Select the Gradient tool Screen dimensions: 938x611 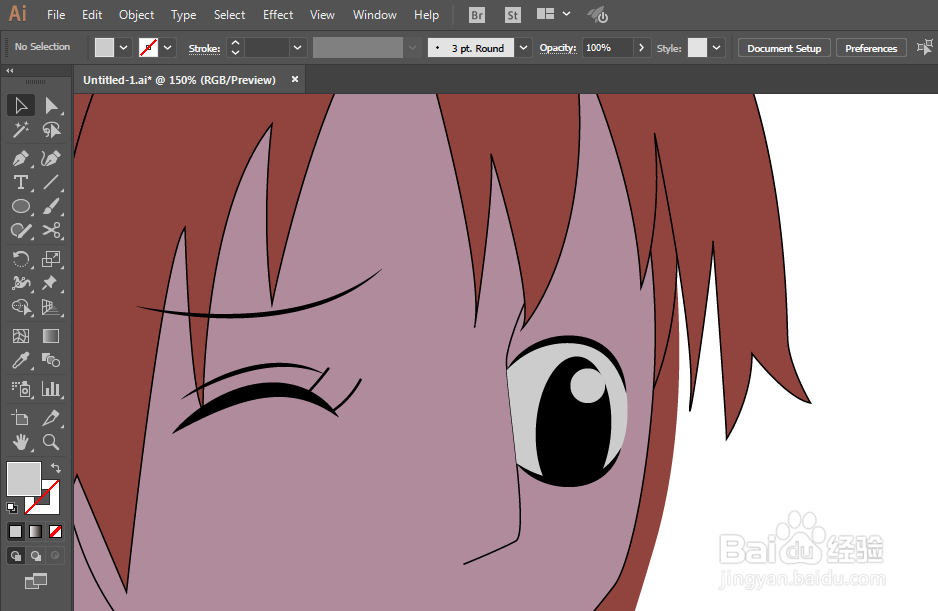[x=51, y=336]
